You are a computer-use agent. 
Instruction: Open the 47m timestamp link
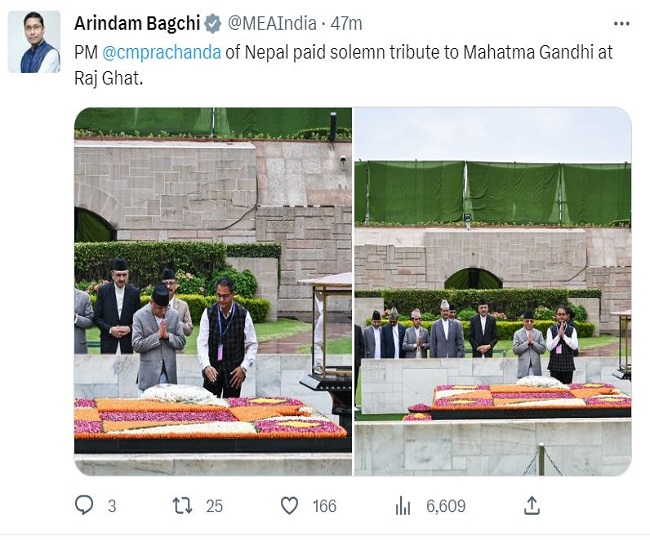pos(346,22)
